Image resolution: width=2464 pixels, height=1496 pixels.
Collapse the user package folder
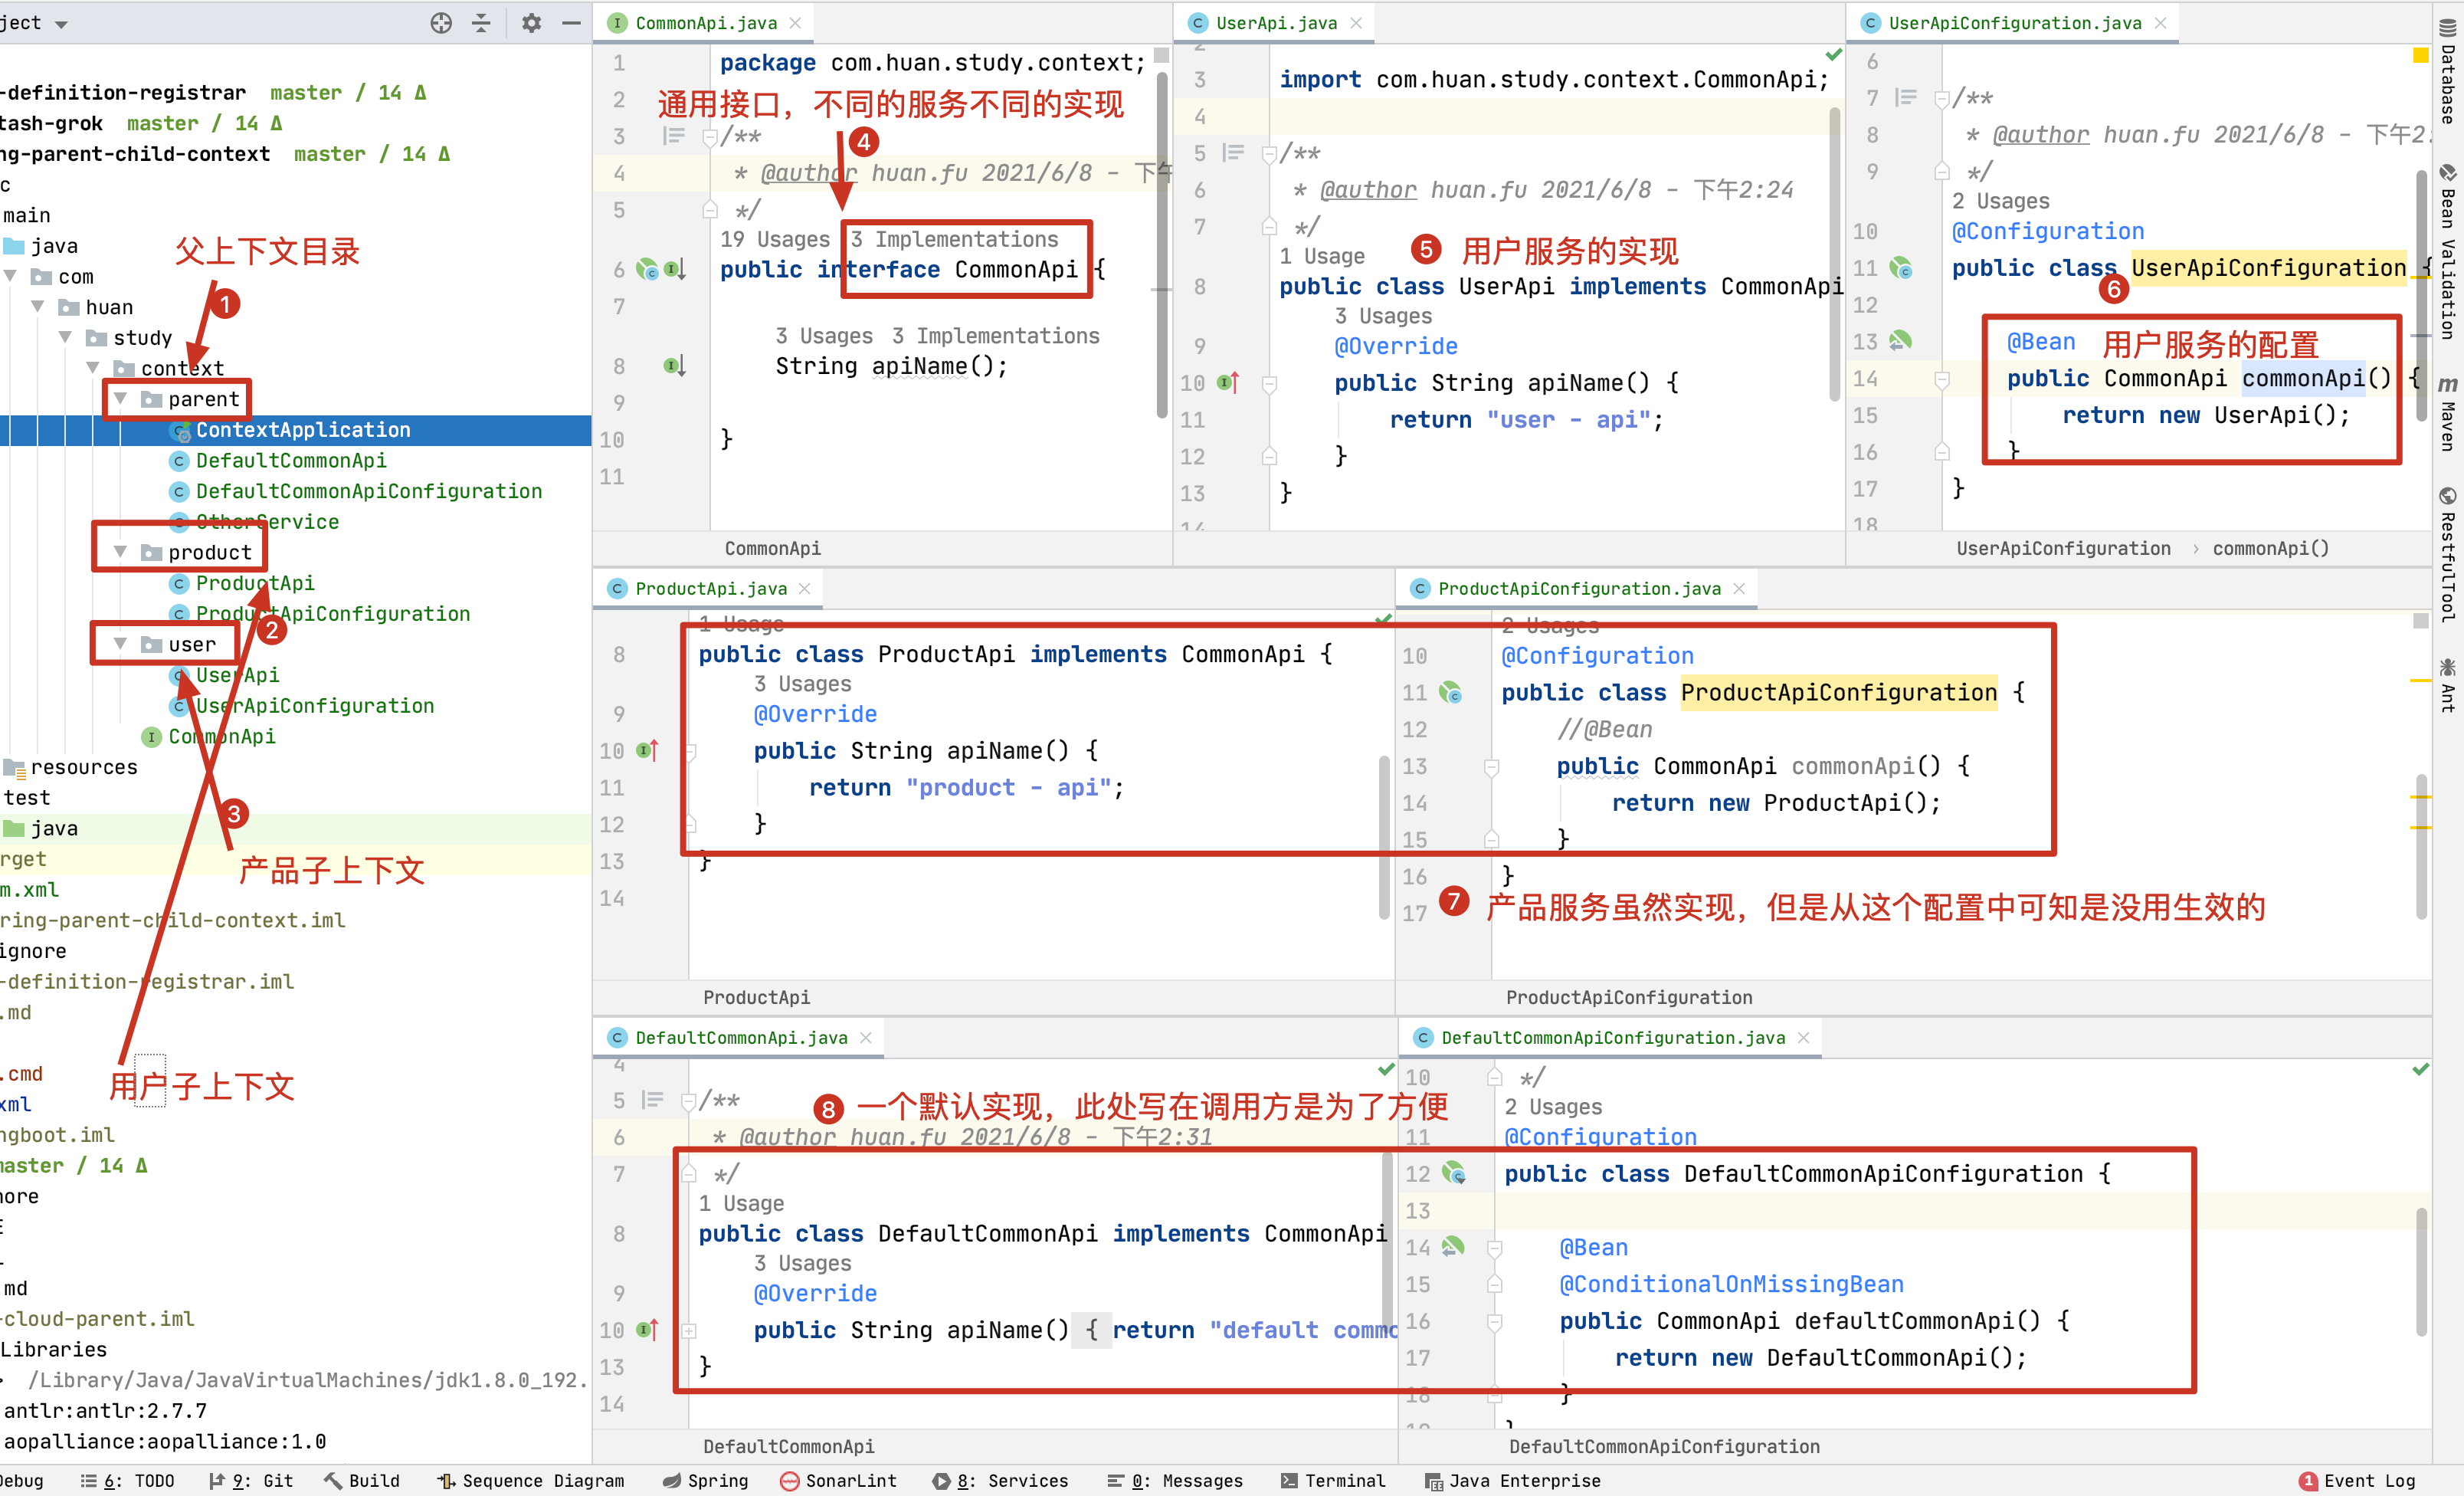click(120, 643)
